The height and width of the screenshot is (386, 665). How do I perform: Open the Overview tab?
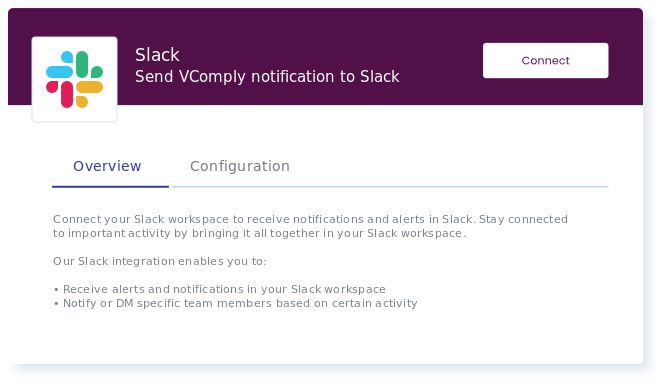(107, 166)
